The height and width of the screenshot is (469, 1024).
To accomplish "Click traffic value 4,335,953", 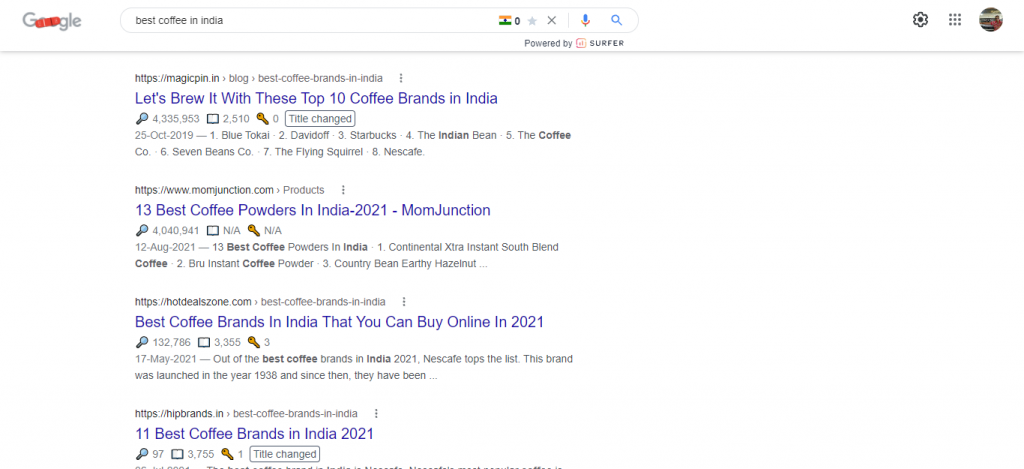I will pos(176,119).
